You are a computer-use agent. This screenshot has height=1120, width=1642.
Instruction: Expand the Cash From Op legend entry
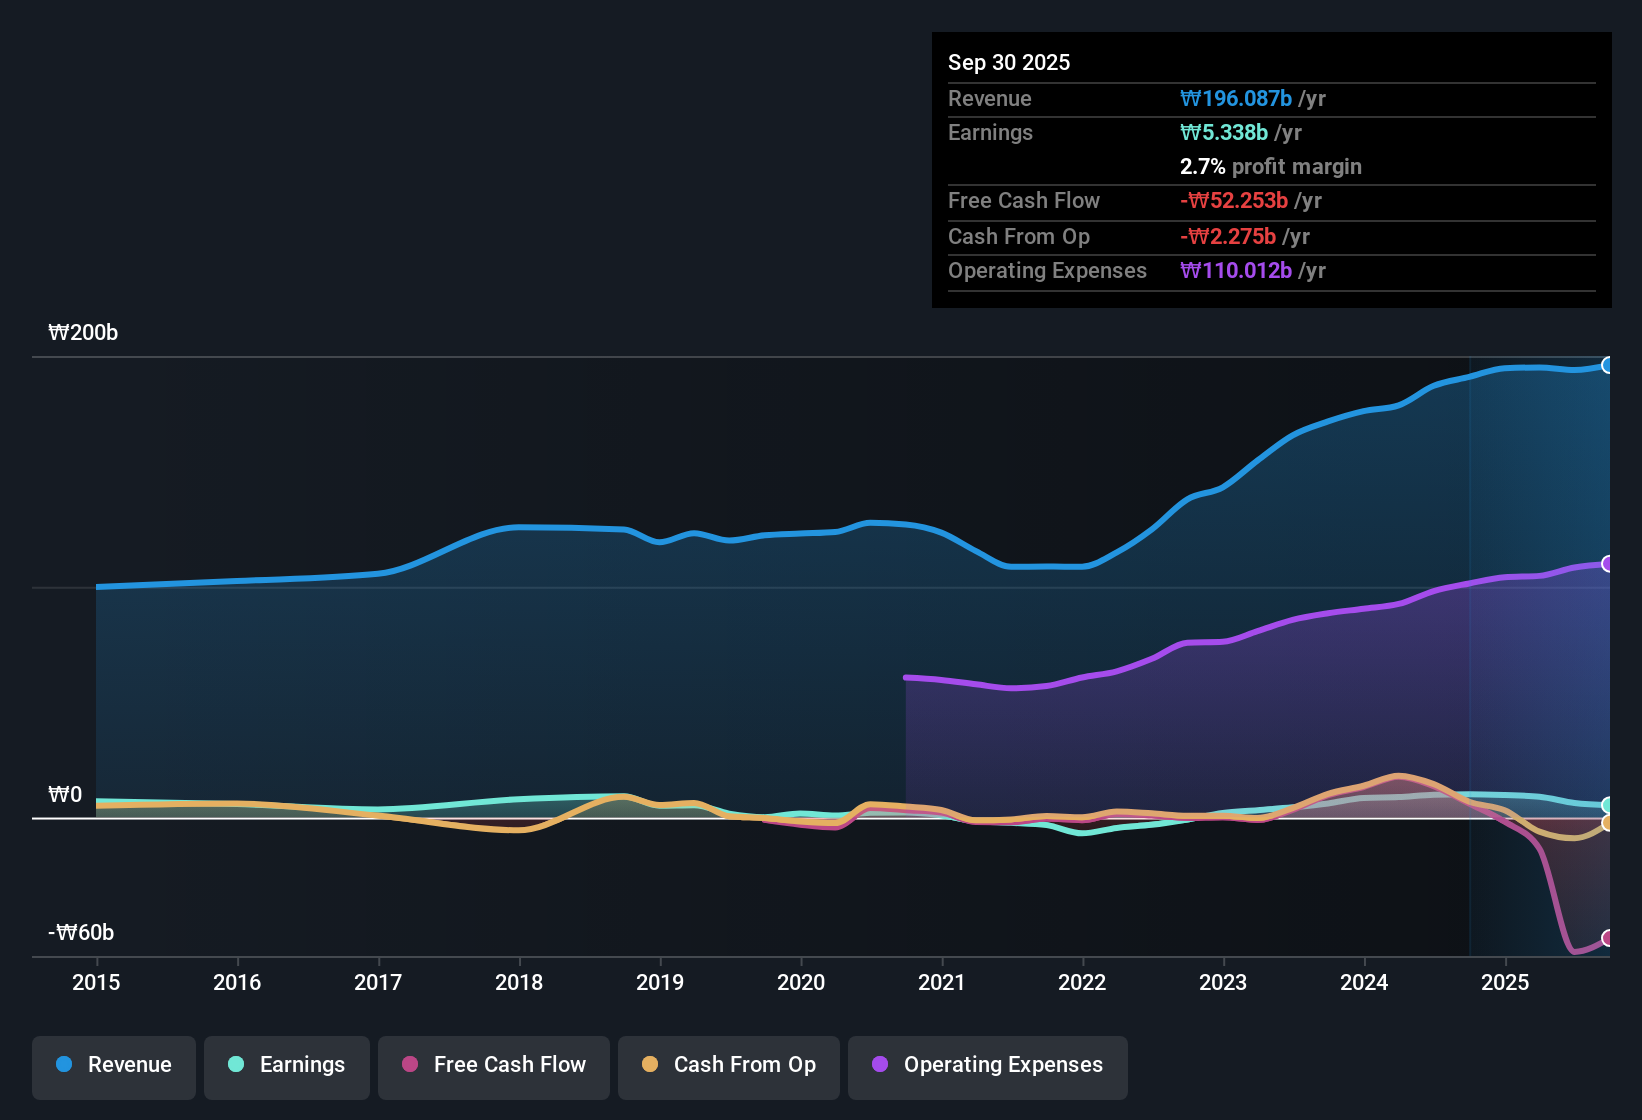coord(728,1065)
